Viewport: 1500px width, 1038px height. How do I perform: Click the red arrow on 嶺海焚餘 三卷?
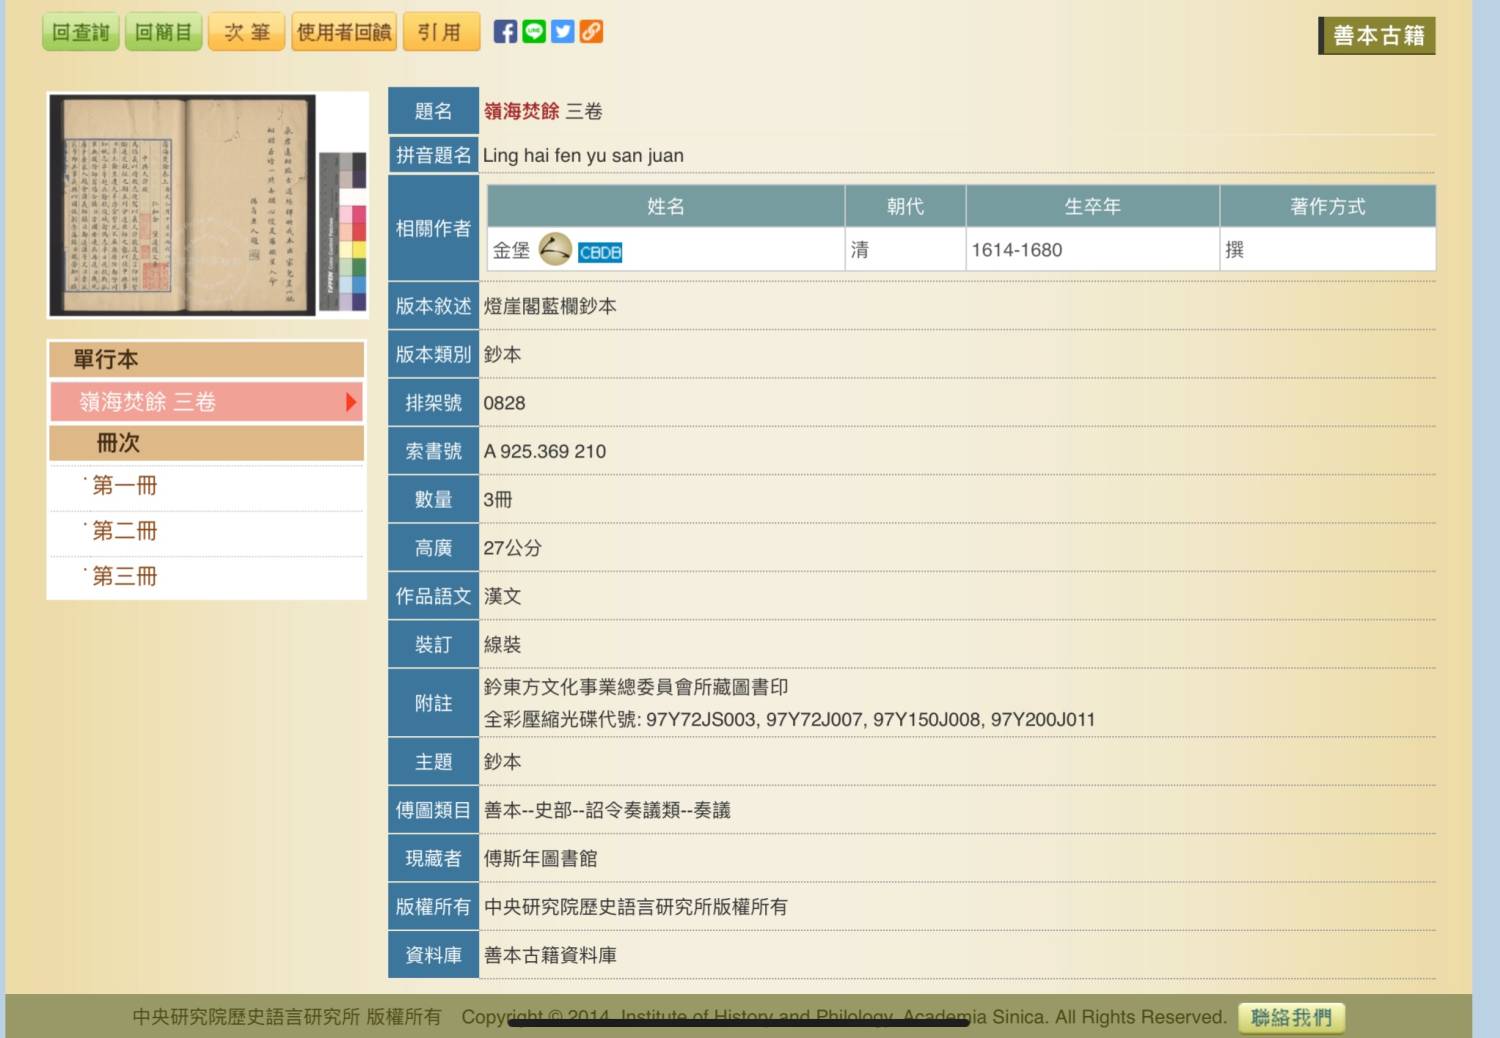(x=350, y=402)
